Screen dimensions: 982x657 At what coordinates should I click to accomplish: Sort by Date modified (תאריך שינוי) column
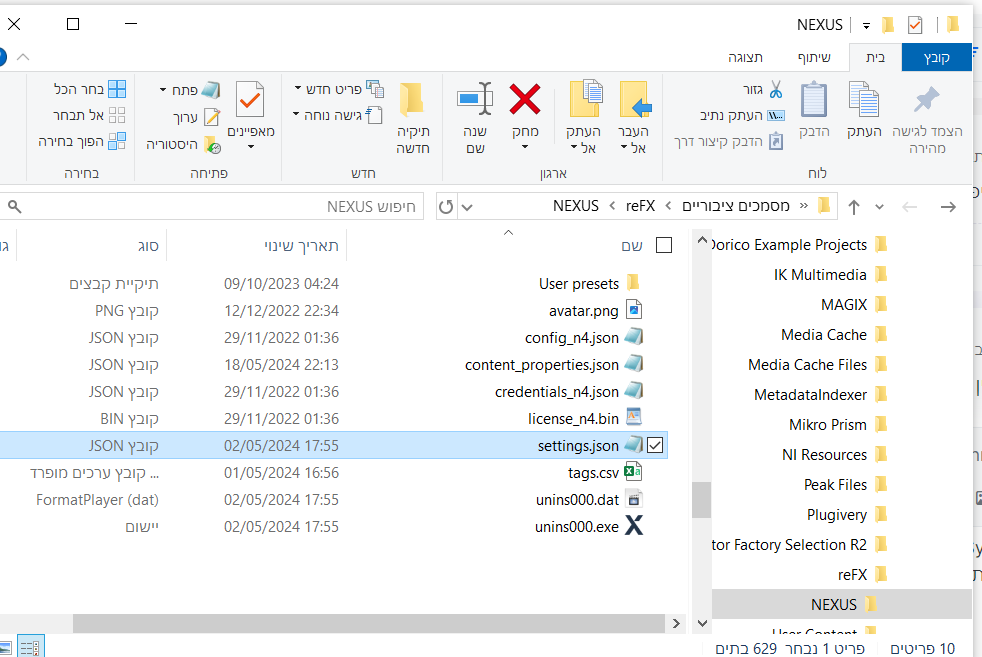[301, 246]
